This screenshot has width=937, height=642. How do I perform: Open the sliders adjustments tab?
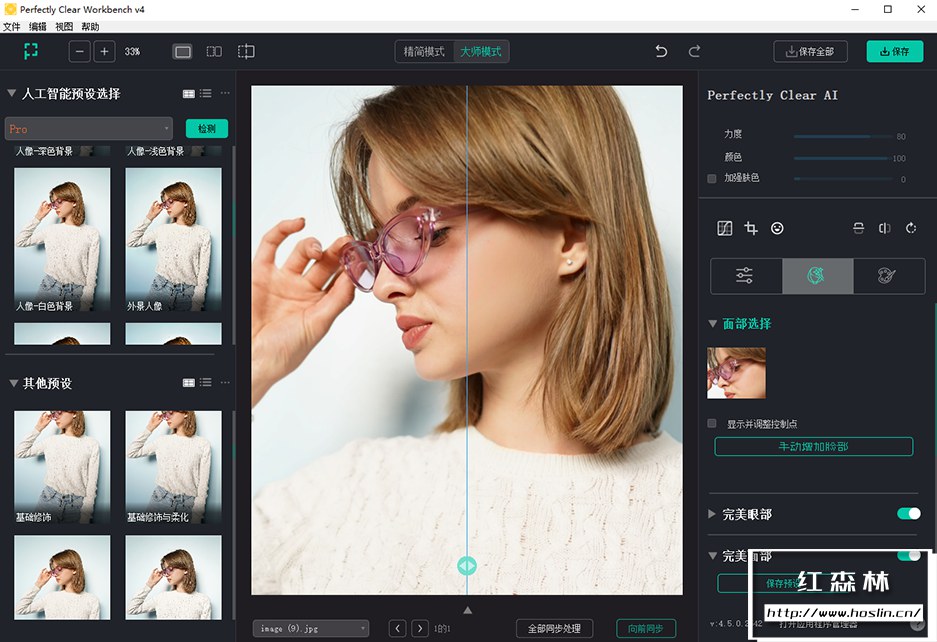(746, 276)
